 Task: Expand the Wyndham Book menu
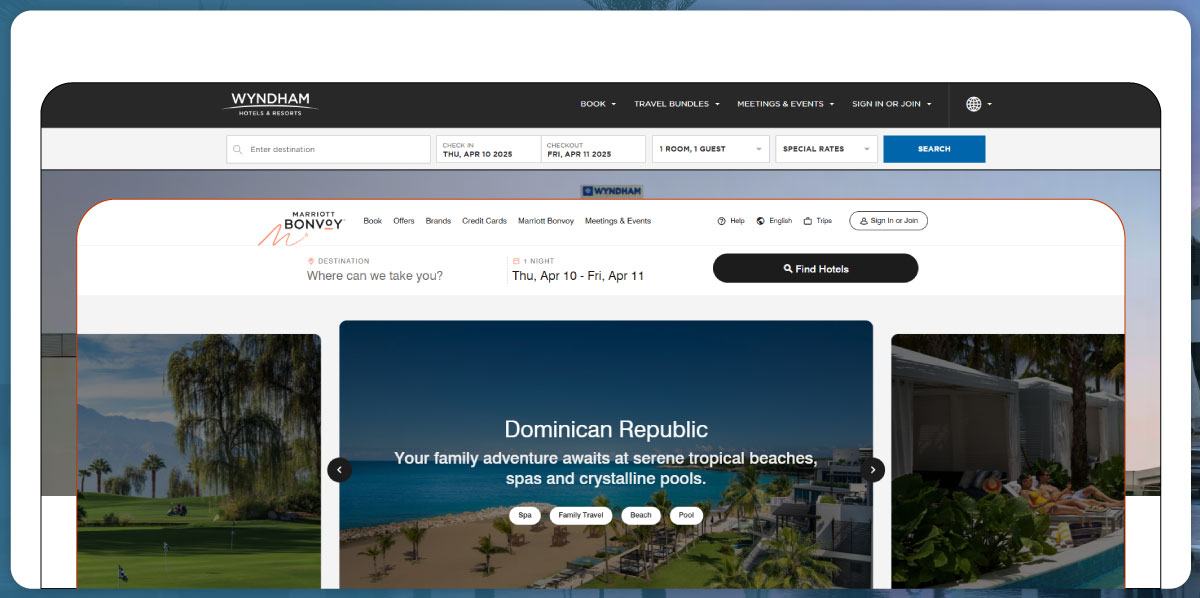pyautogui.click(x=598, y=104)
